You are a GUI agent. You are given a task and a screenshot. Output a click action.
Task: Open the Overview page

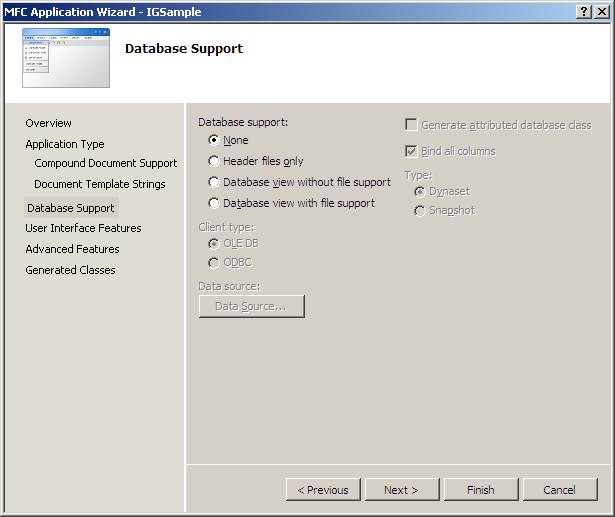tap(48, 123)
